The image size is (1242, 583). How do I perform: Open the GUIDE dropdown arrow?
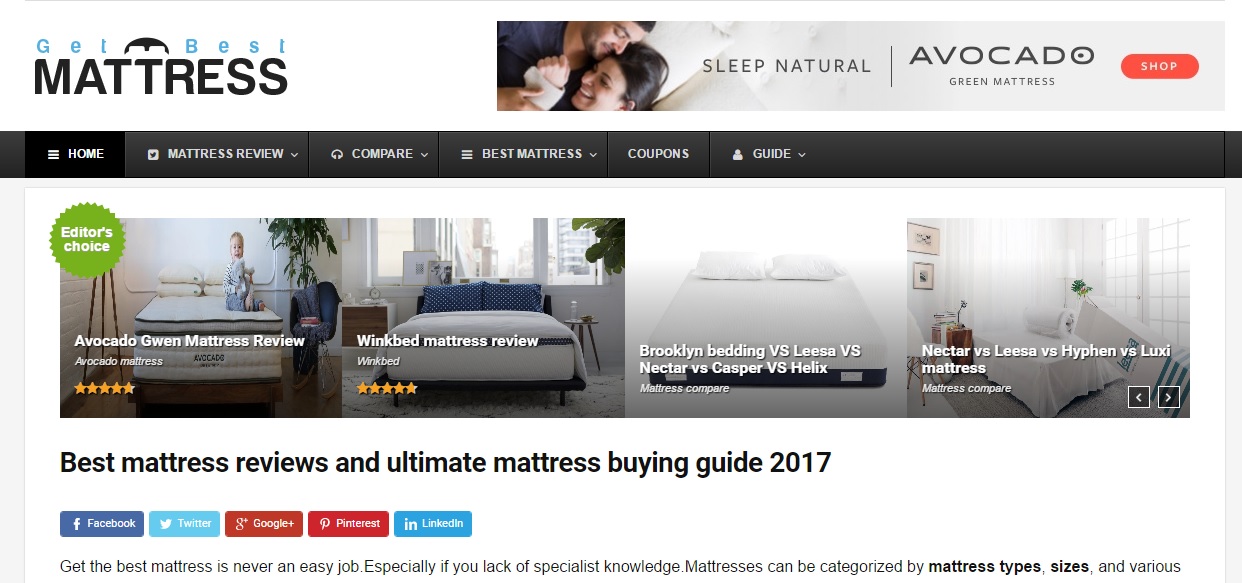[802, 155]
